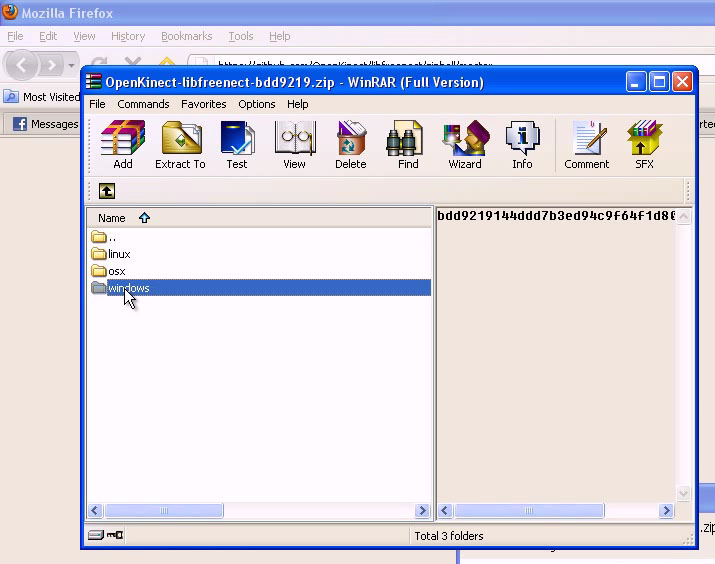This screenshot has width=715, height=564.
Task: Click the archive comment hash text
Action: point(556,215)
